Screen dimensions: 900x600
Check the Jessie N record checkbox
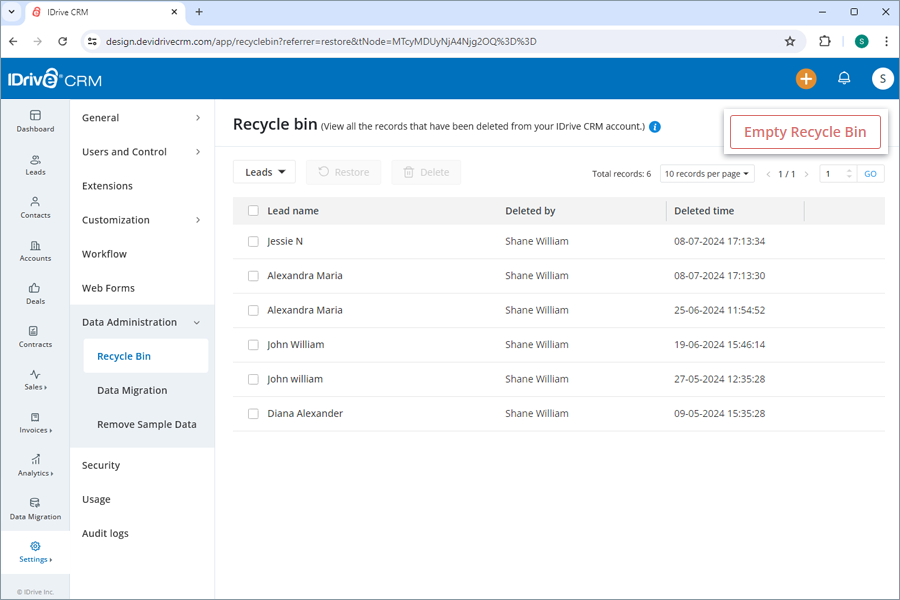253,241
